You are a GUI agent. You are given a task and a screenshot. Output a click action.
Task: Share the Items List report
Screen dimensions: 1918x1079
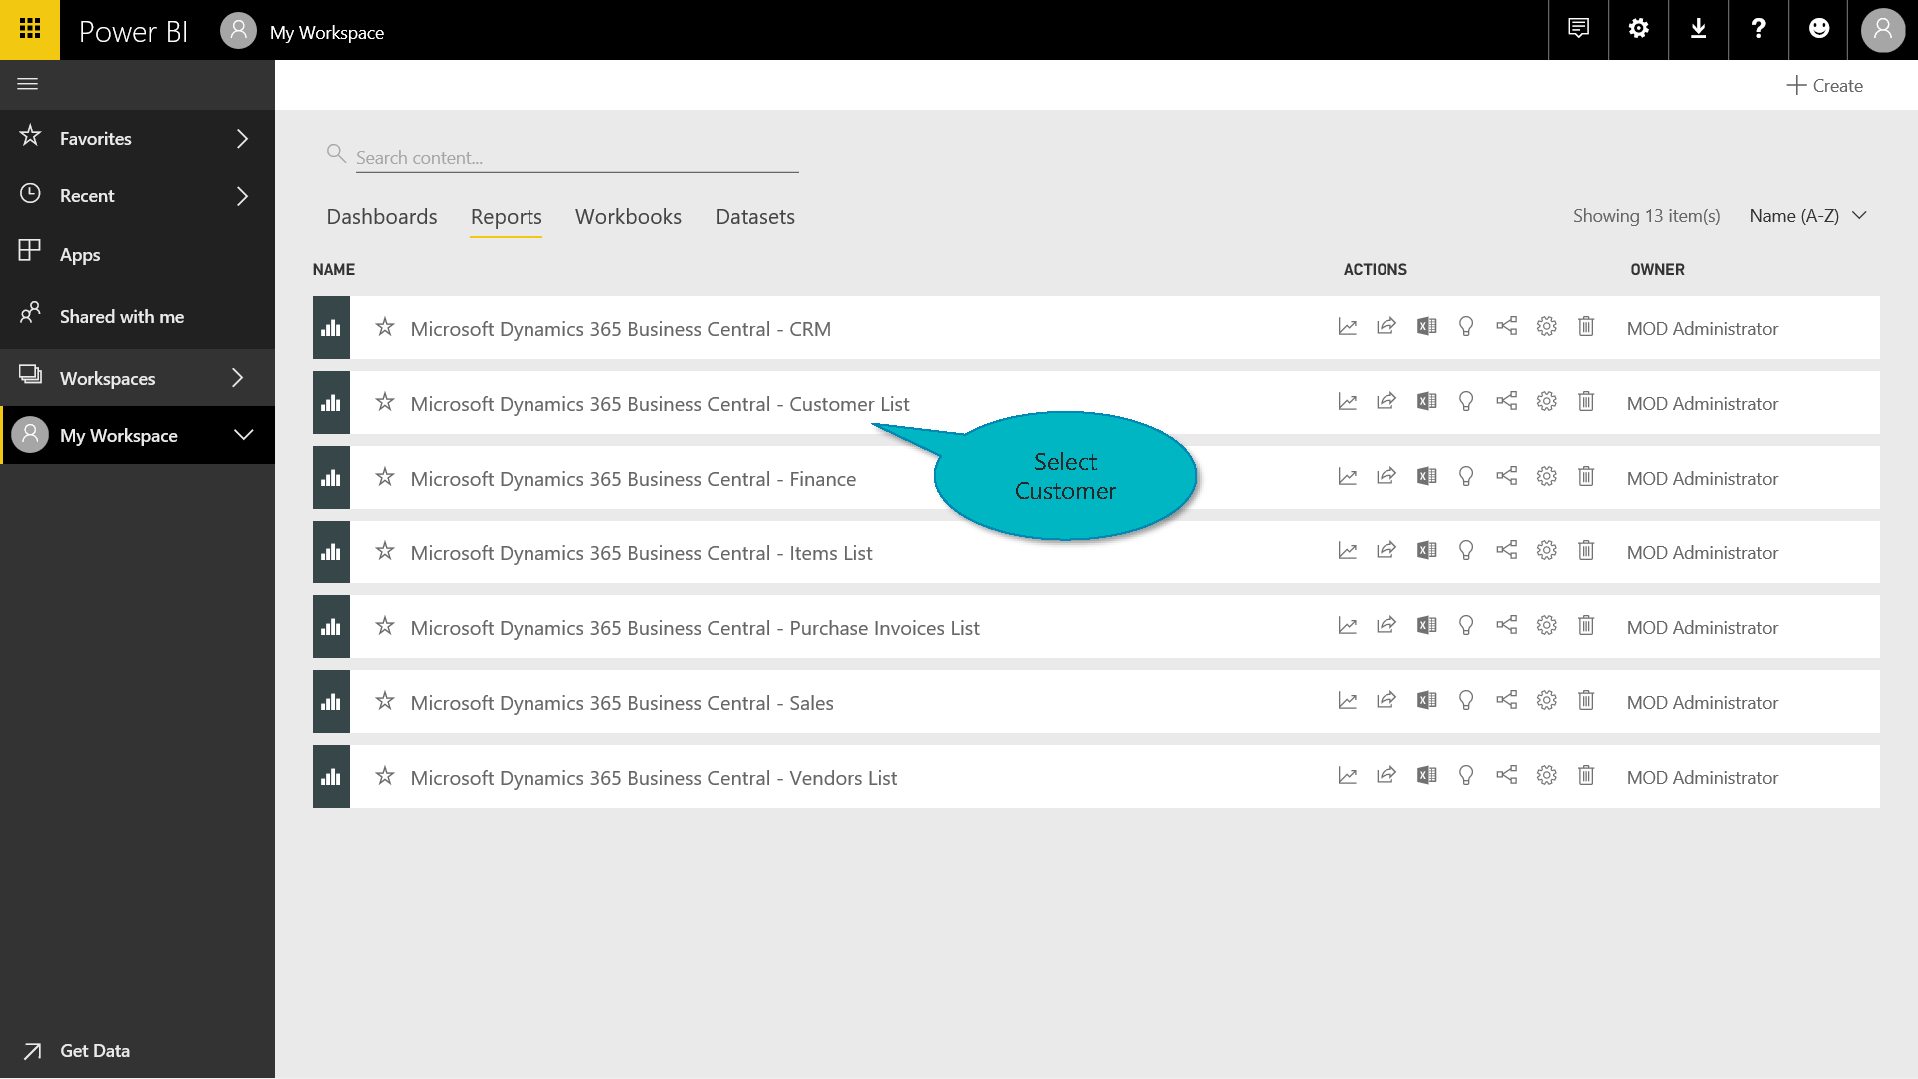[1386, 551]
